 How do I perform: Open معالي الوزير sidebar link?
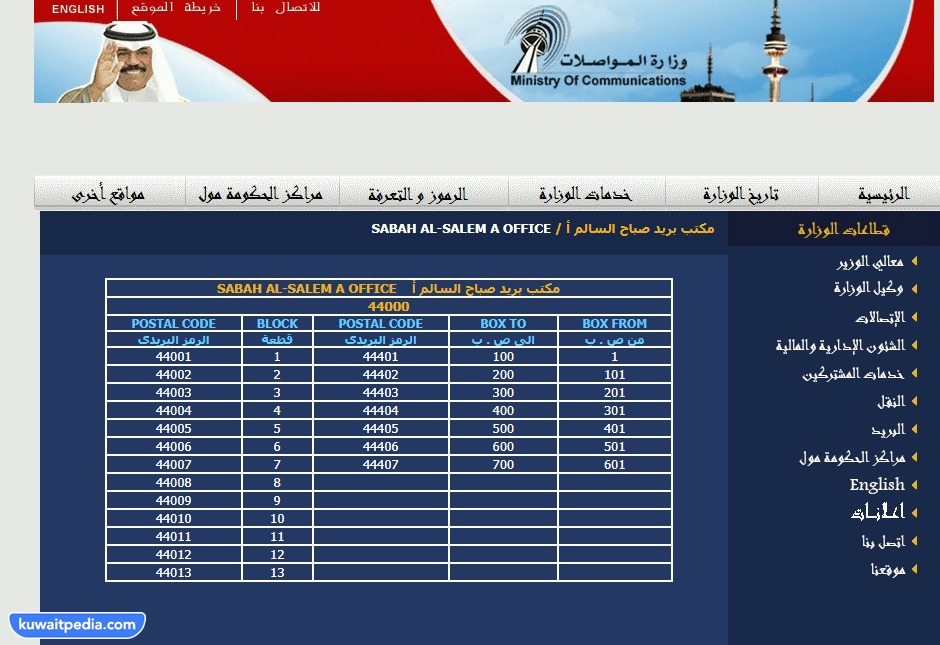[x=870, y=261]
